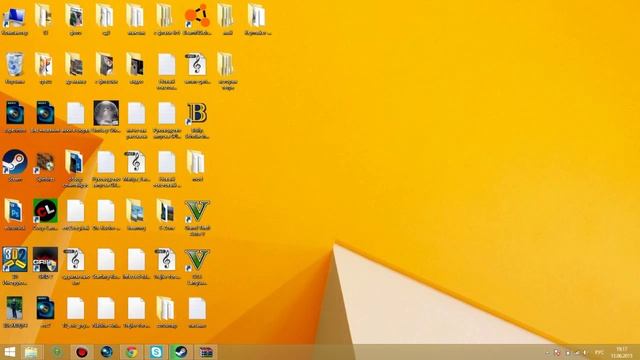This screenshot has height=360, width=640.
Task: Select the Steam desktop shortcut
Action: 15,166
